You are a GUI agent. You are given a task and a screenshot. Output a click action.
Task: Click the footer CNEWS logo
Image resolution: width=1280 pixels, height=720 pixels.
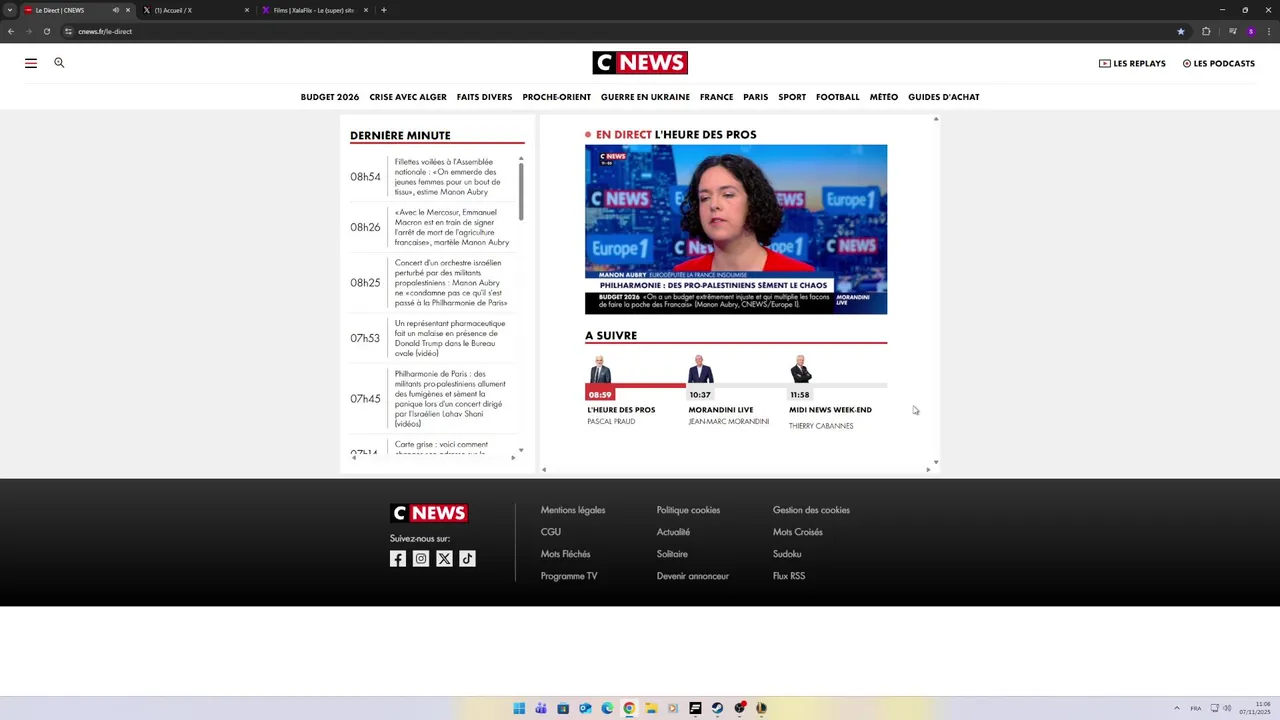click(x=428, y=513)
